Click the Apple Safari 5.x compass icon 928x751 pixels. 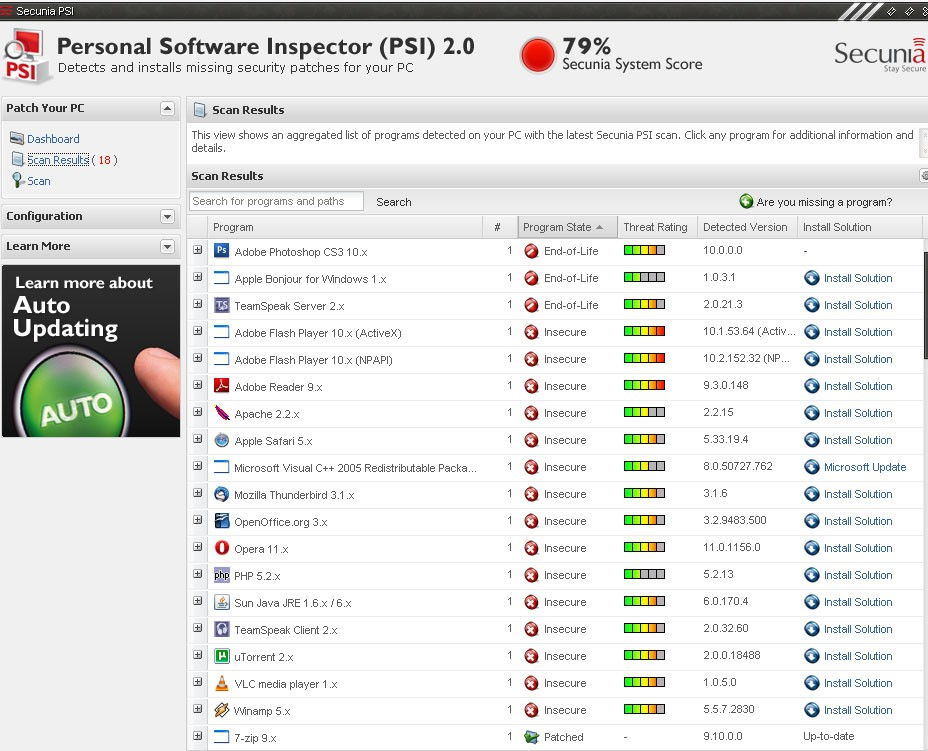pos(221,440)
